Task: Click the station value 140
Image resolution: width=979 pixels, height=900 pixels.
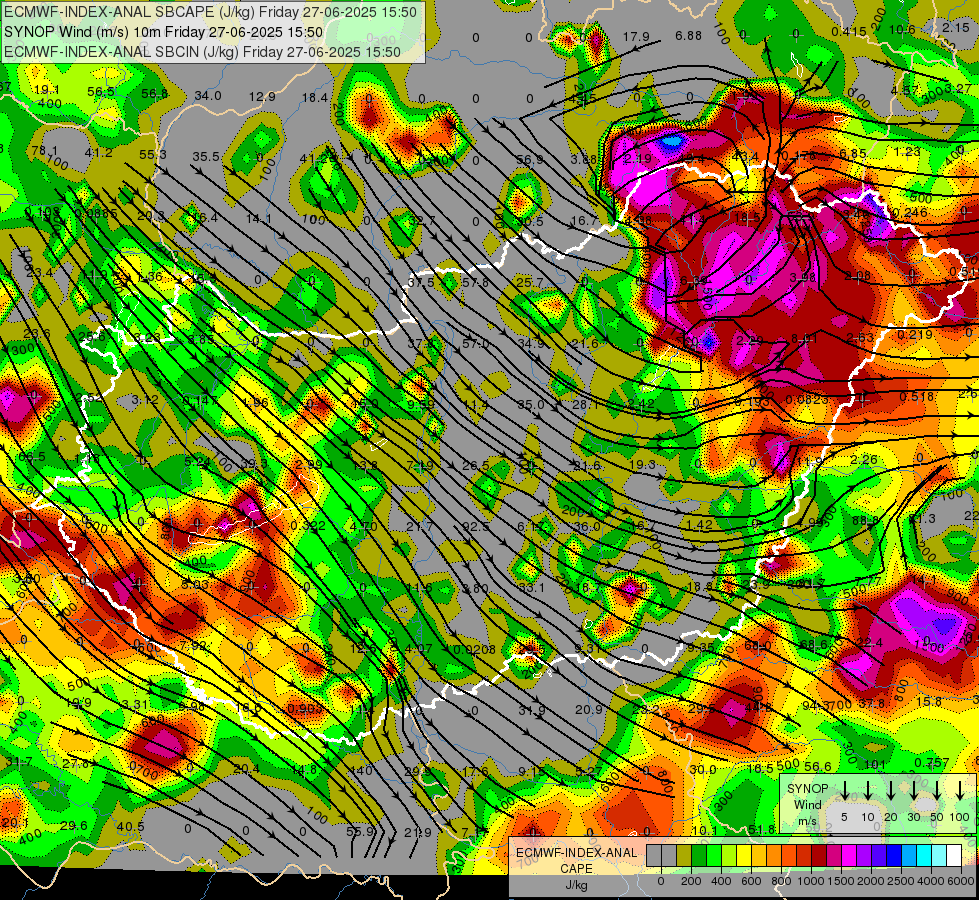Action: coord(362,771)
